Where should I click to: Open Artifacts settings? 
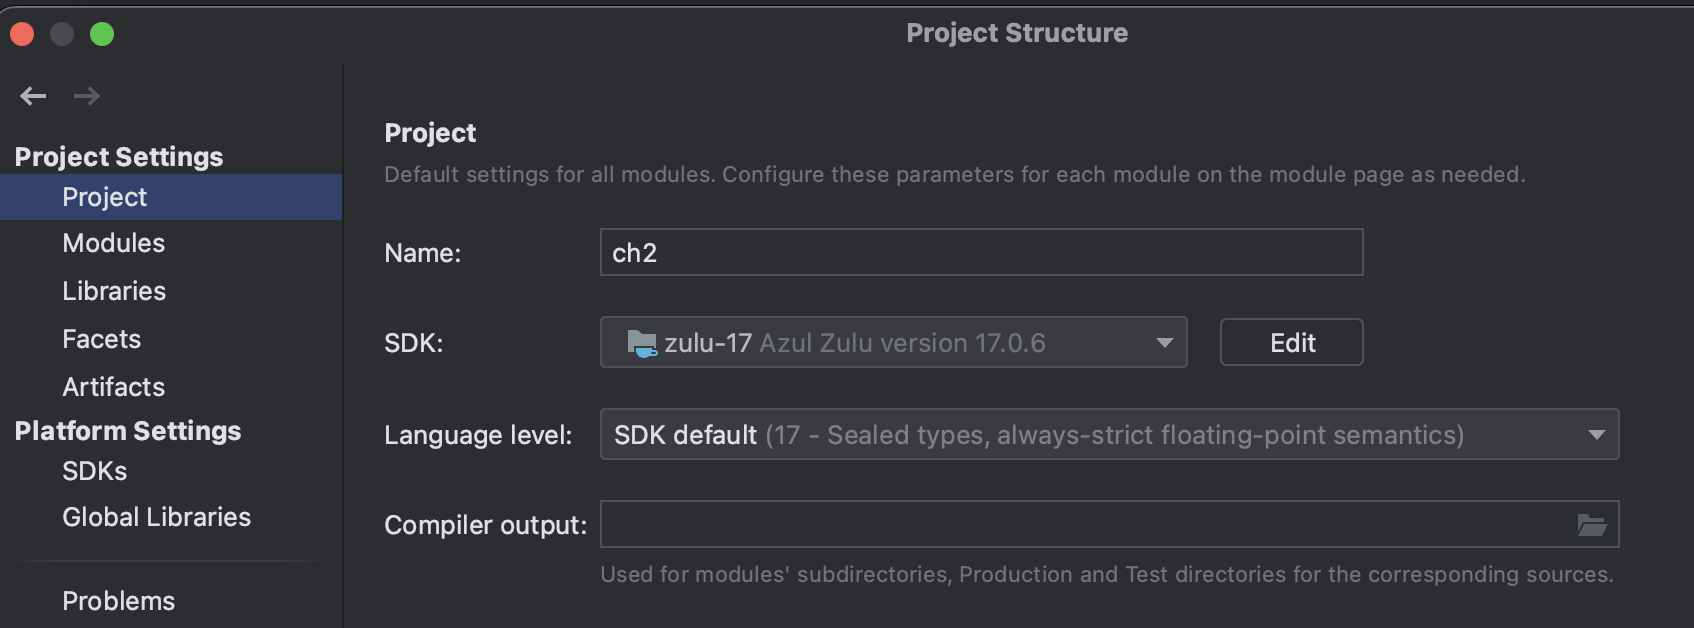(113, 387)
